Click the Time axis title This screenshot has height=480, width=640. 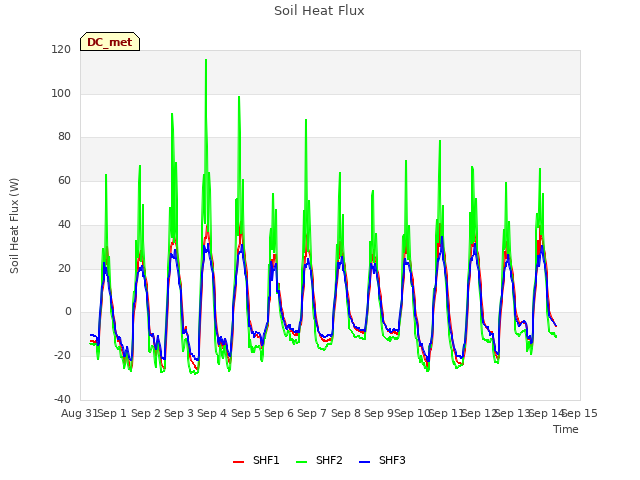tap(566, 429)
